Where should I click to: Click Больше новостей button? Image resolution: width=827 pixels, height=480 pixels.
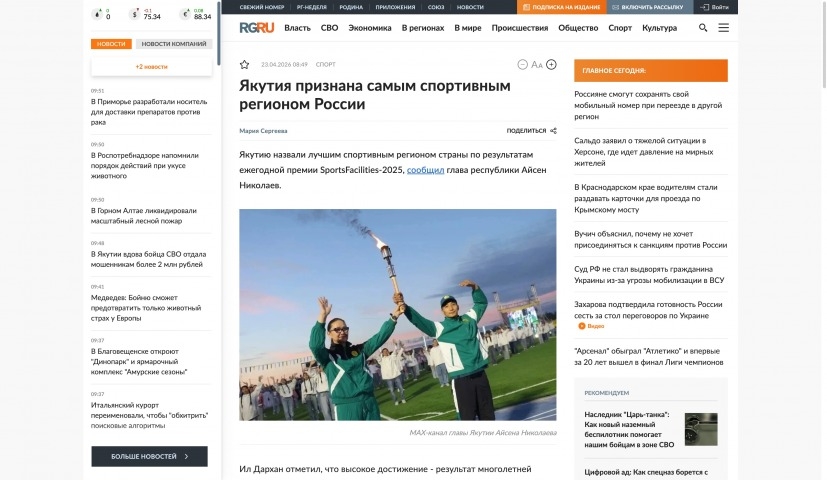(149, 456)
